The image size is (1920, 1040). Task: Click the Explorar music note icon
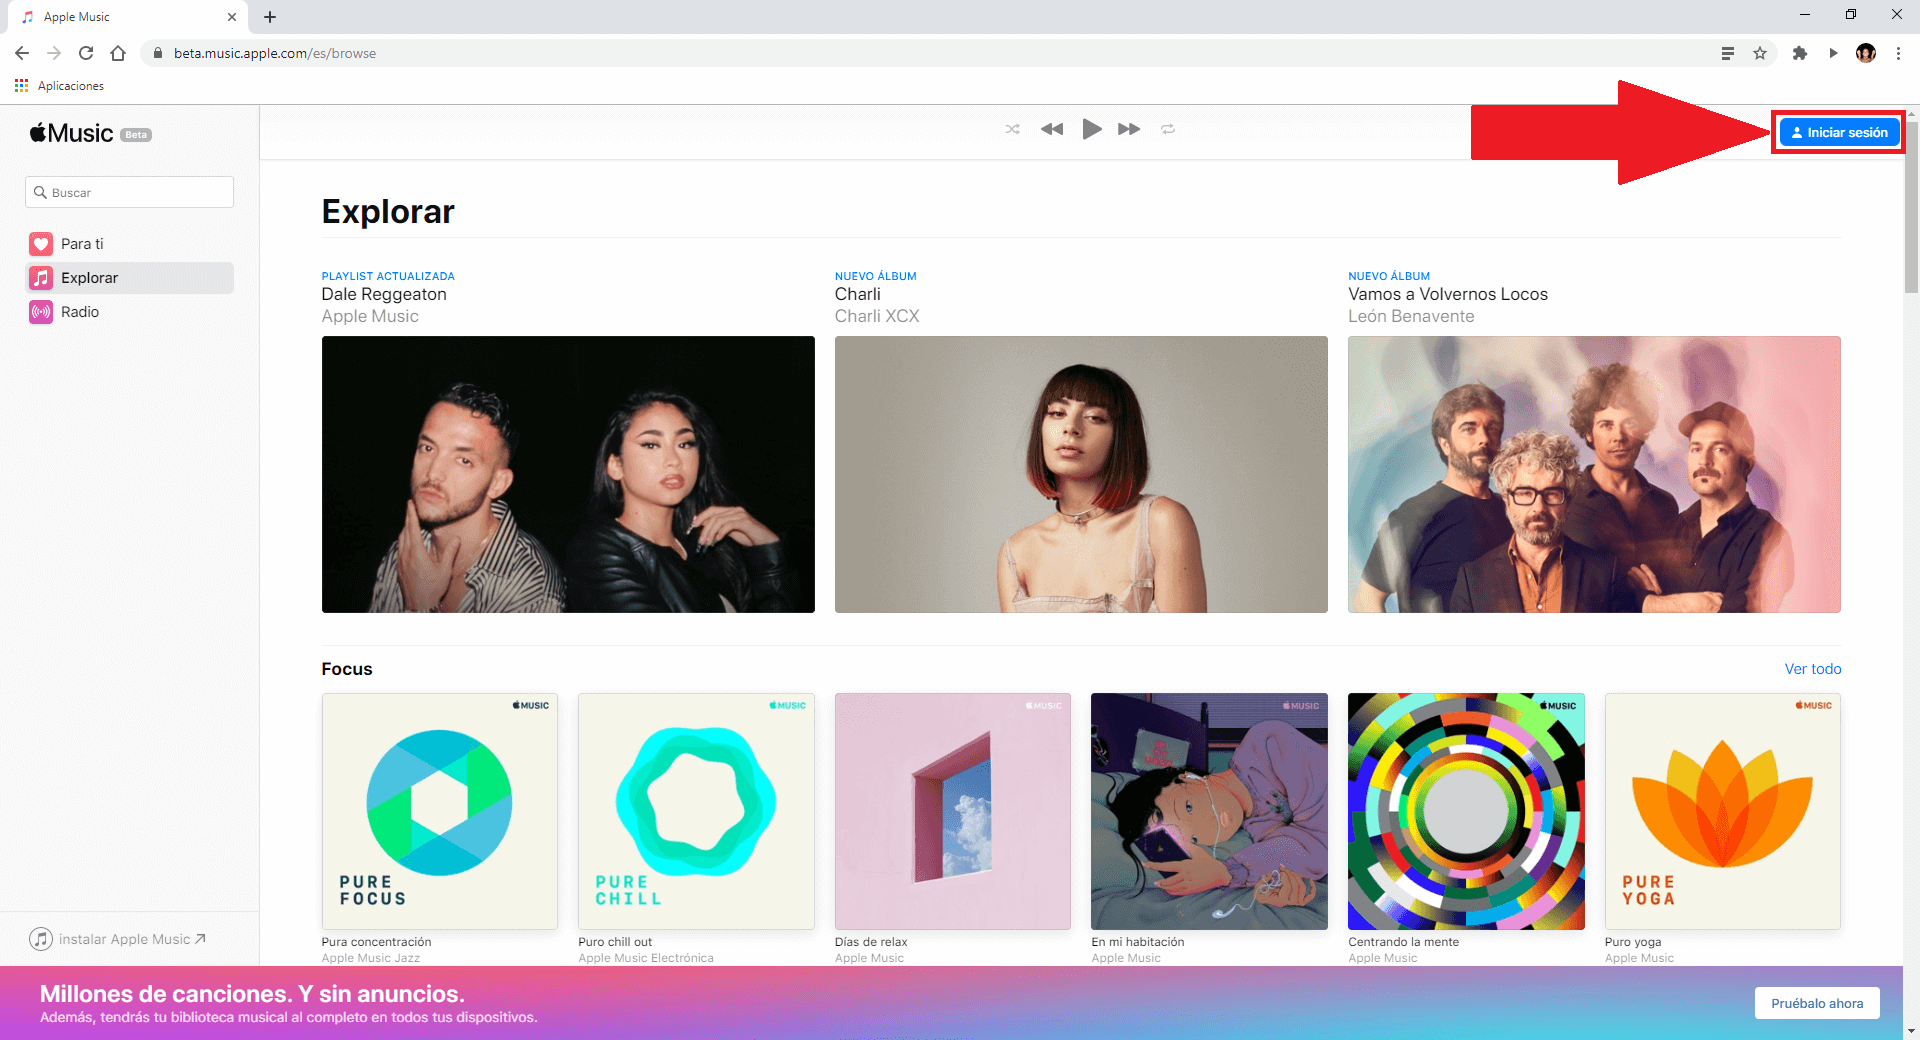tap(41, 278)
